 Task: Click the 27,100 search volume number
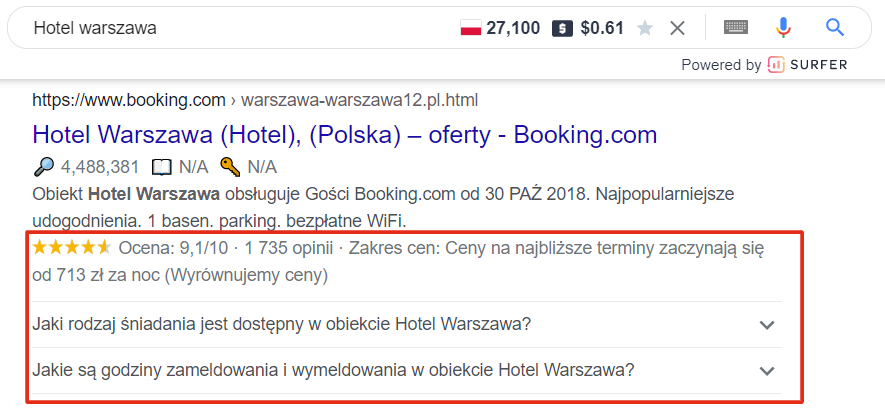point(513,28)
